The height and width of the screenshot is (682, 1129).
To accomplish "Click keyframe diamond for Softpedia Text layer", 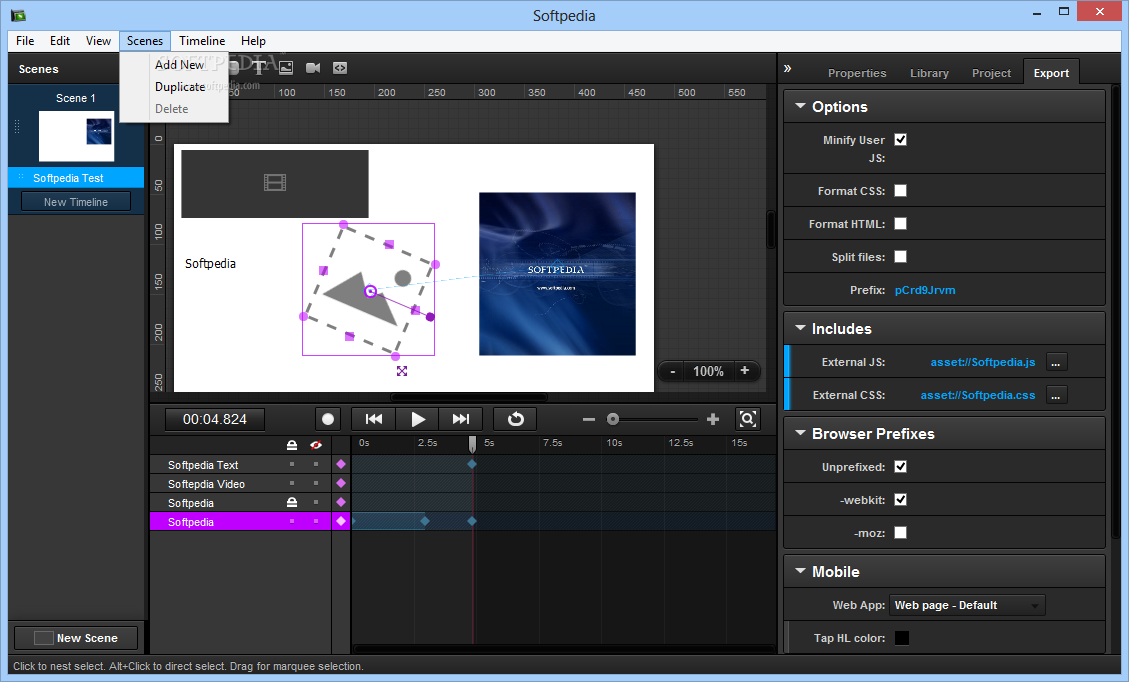I will click(x=341, y=465).
